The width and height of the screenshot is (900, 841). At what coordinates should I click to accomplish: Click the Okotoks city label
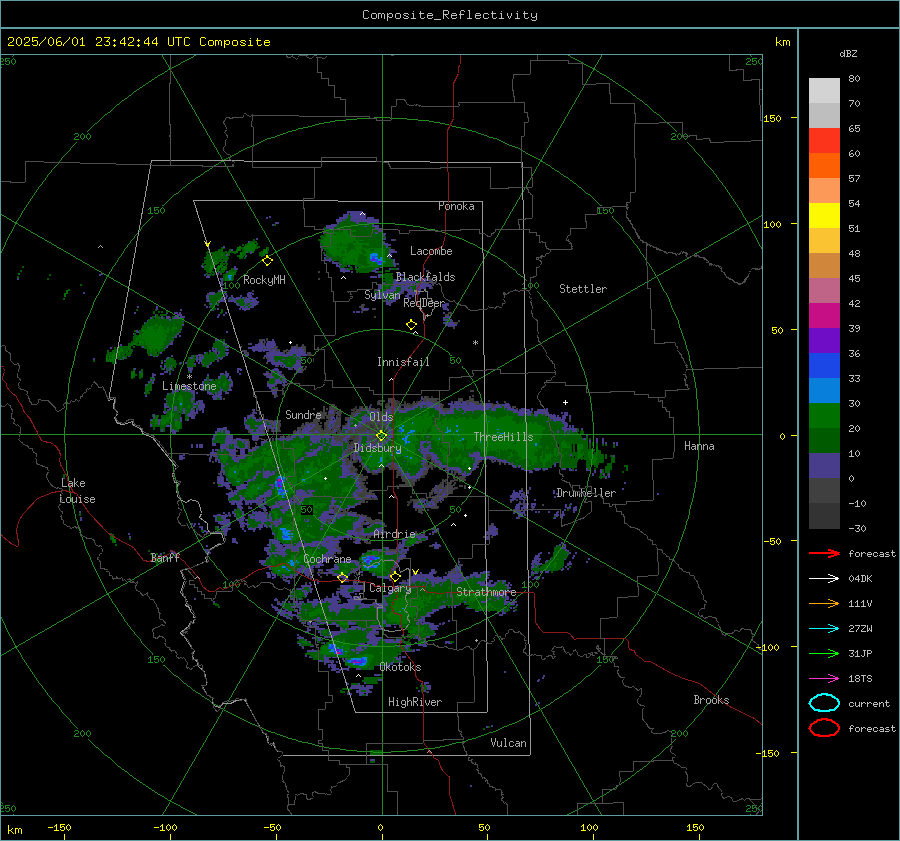pos(400,667)
